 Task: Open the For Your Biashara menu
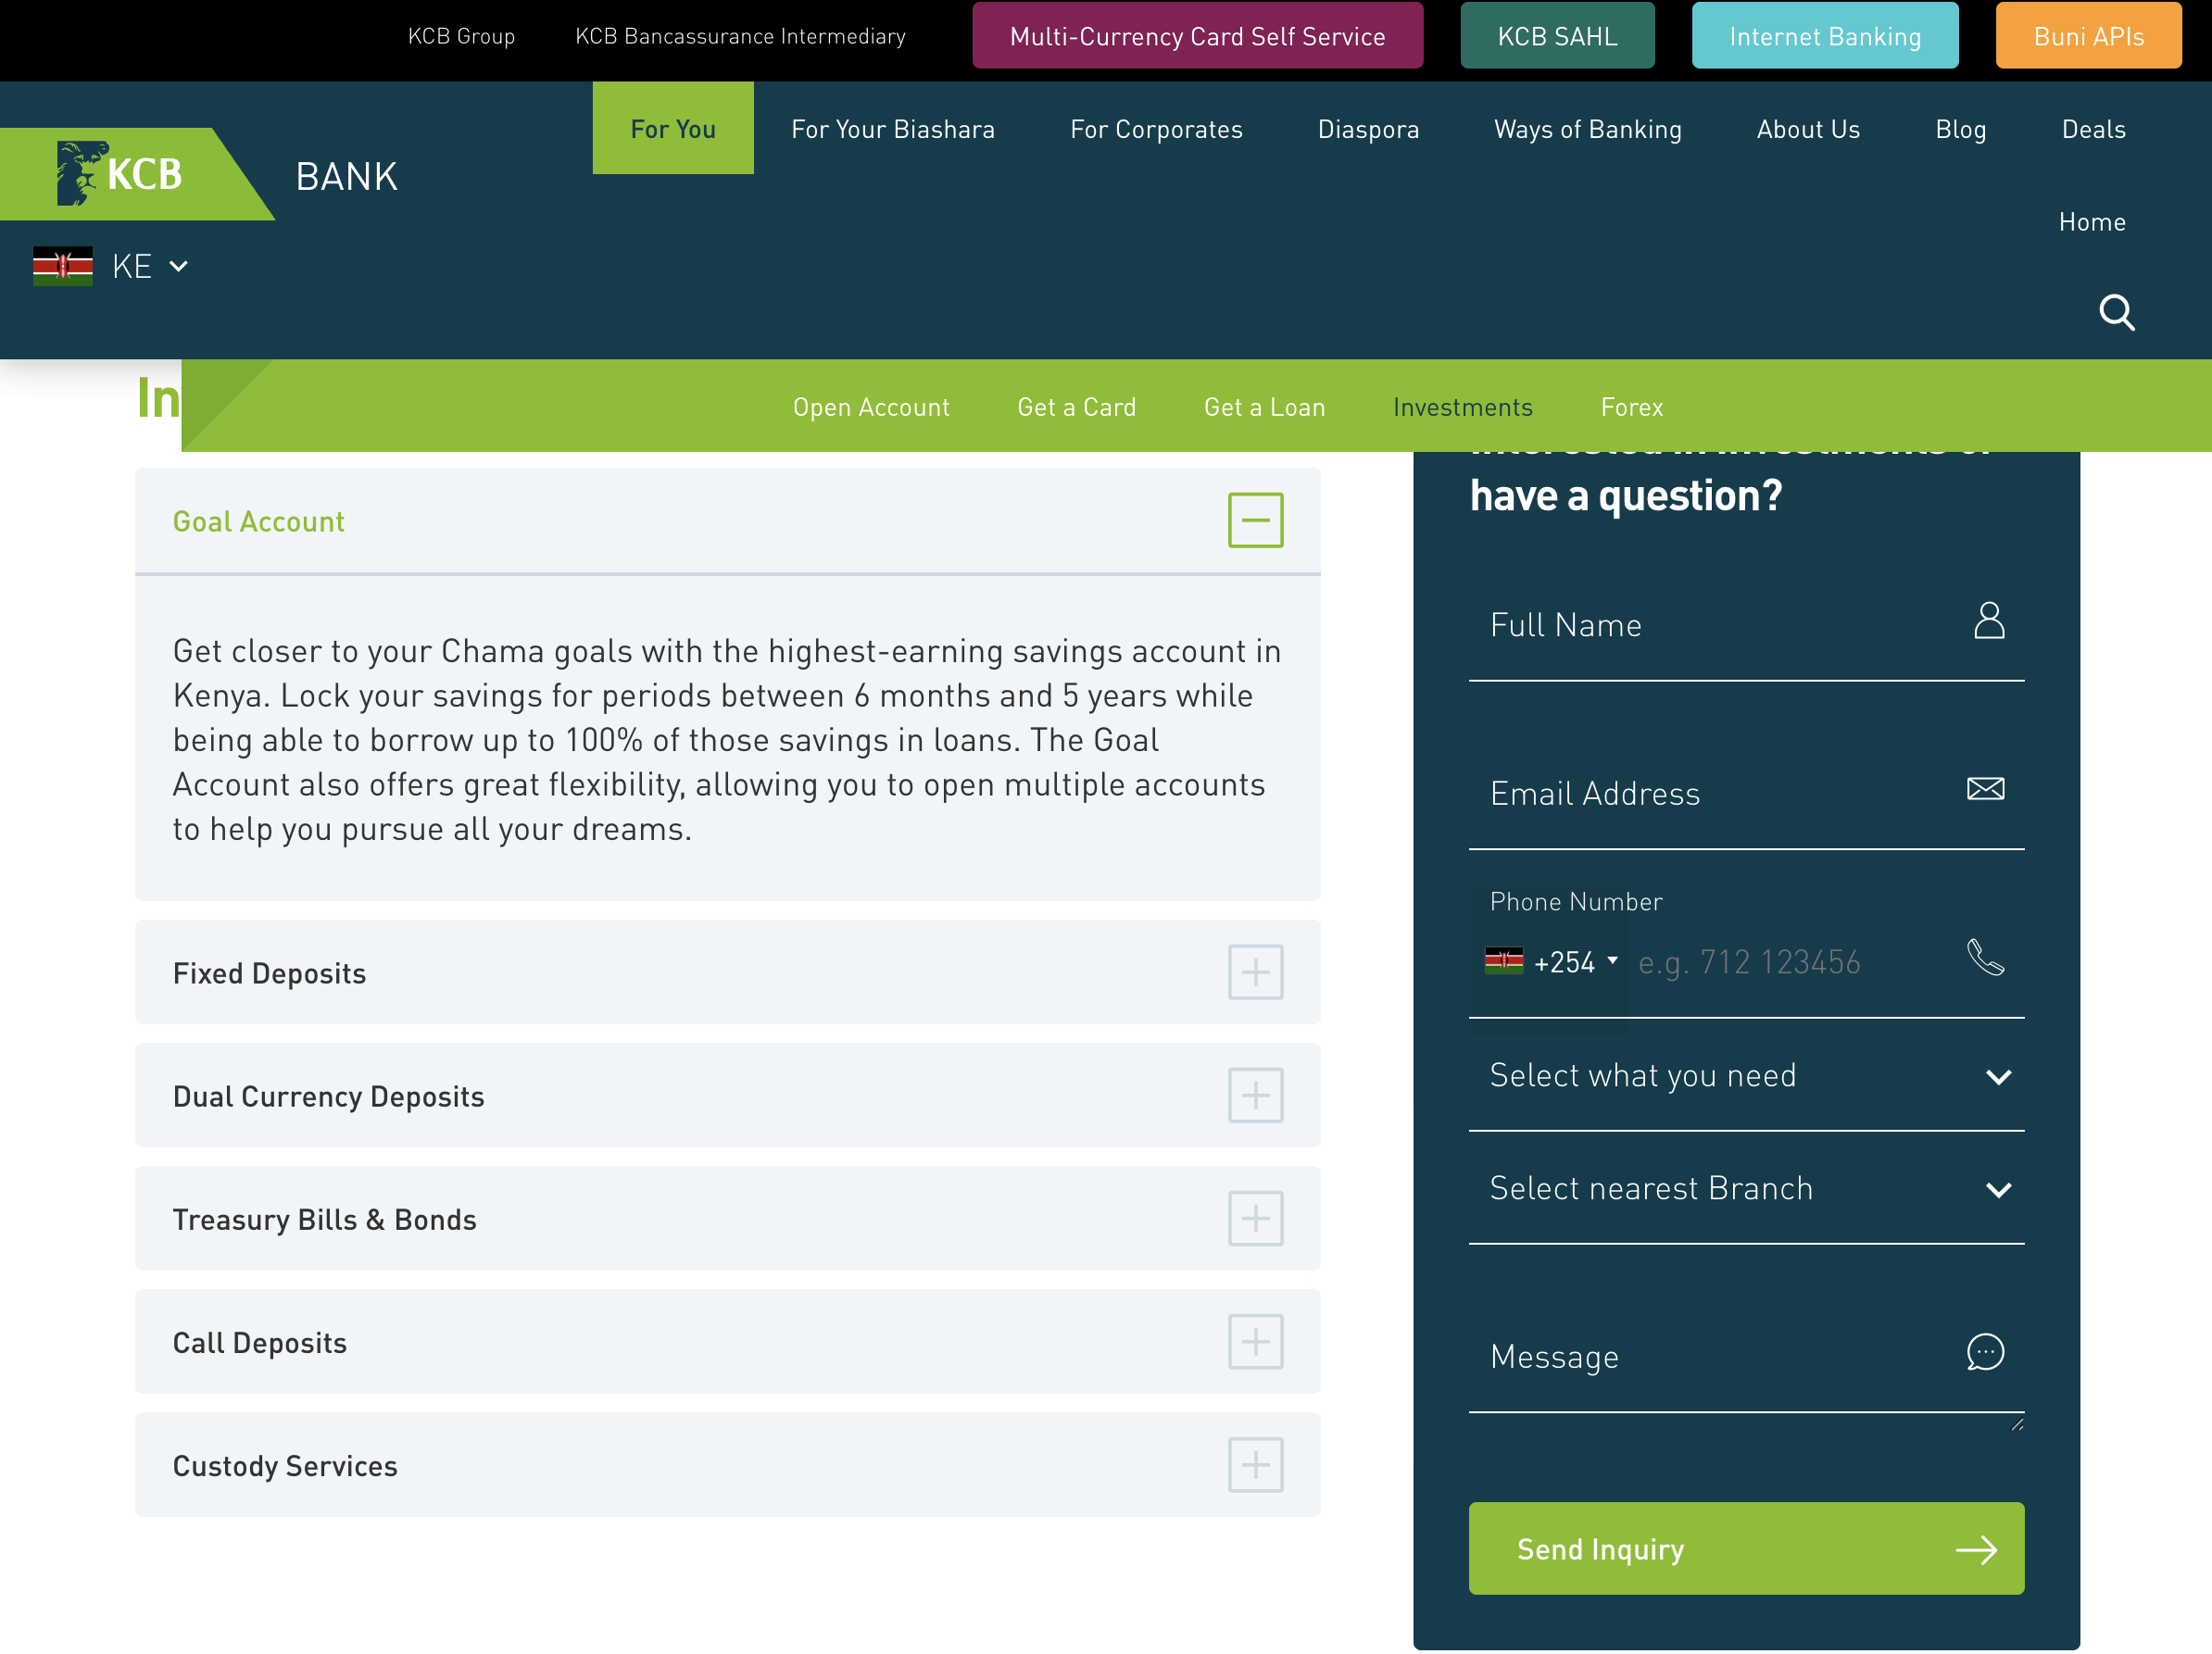[892, 129]
